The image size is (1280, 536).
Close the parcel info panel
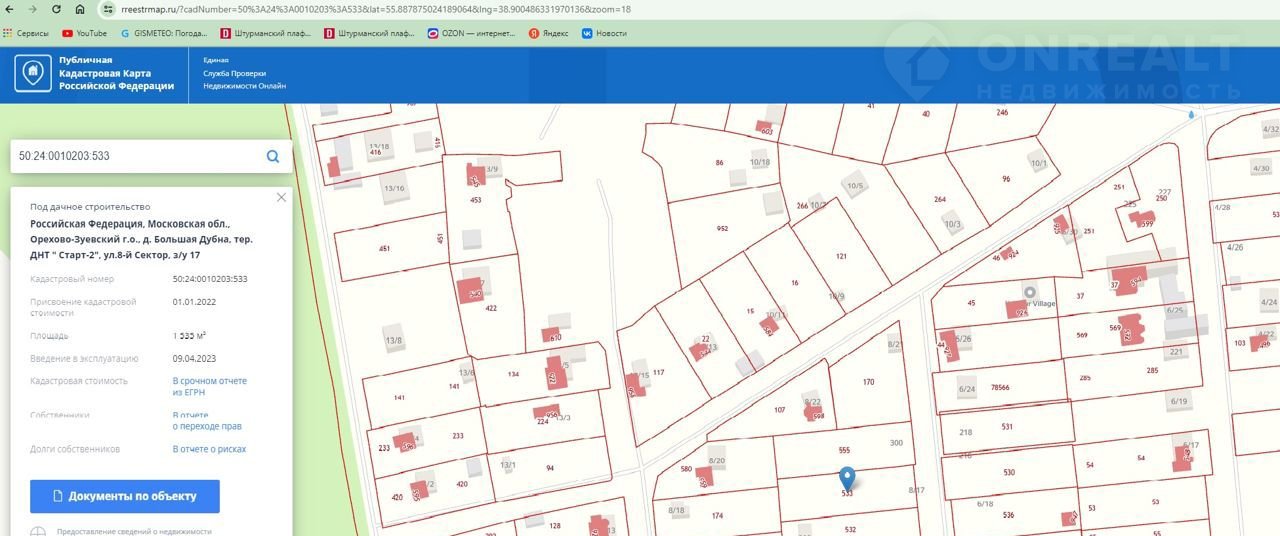coord(281,198)
